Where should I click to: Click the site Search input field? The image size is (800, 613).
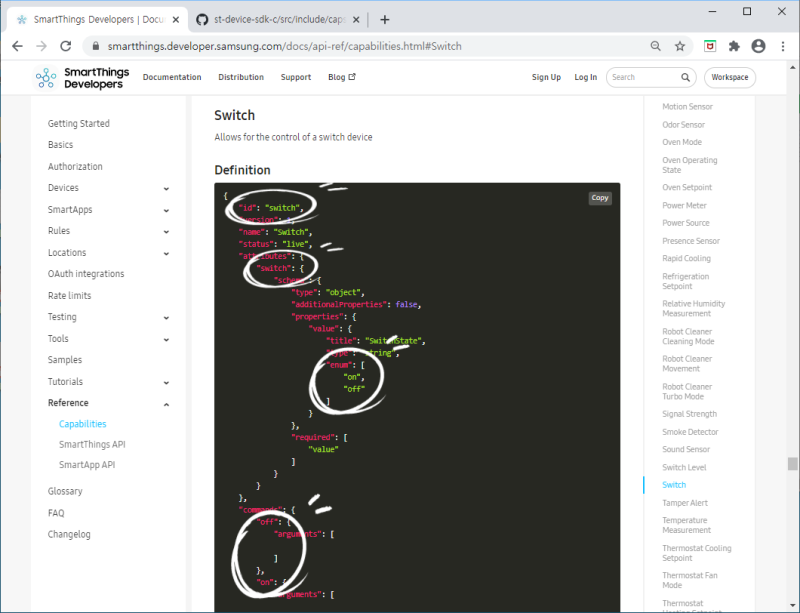(x=644, y=77)
